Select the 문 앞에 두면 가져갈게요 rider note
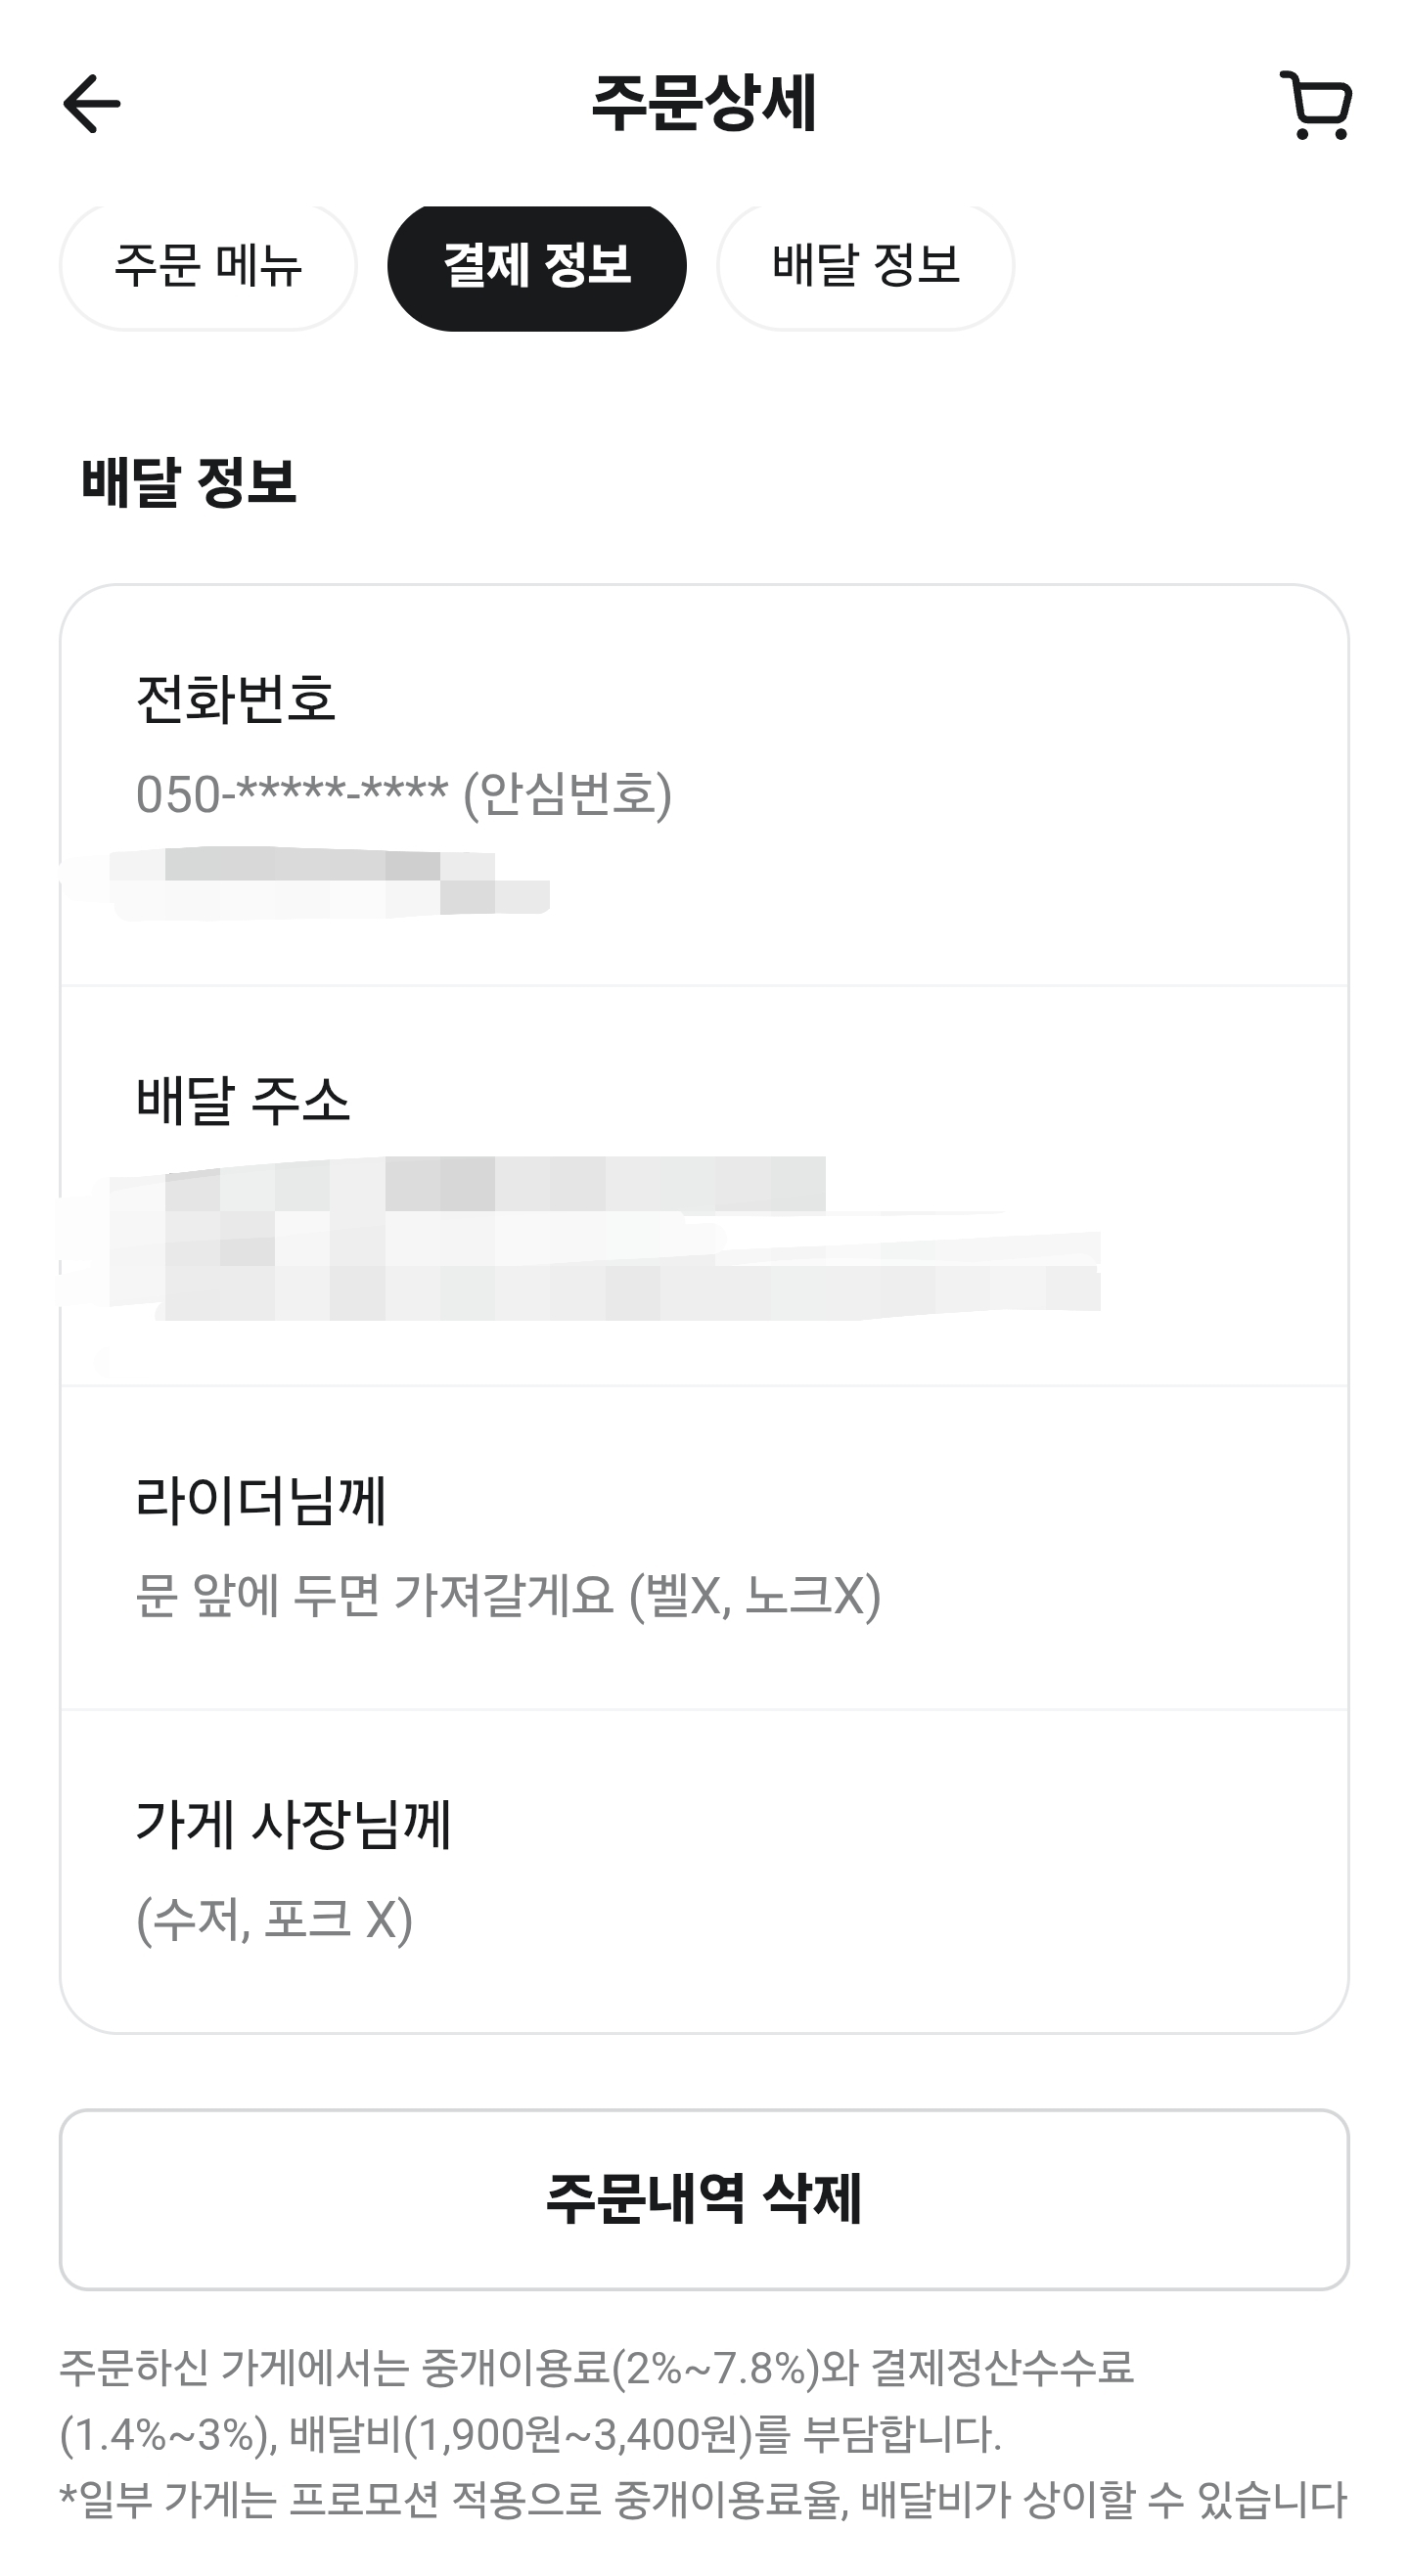 pos(507,1596)
